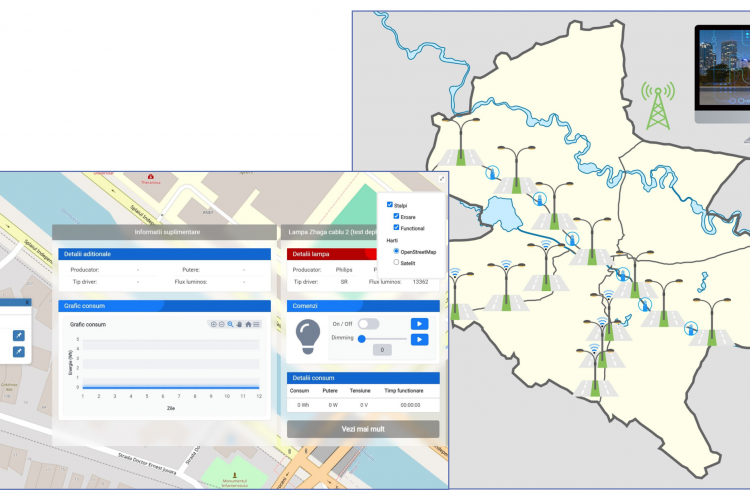Send the Dimming command play button
This screenshot has width=750, height=500.
419,340
